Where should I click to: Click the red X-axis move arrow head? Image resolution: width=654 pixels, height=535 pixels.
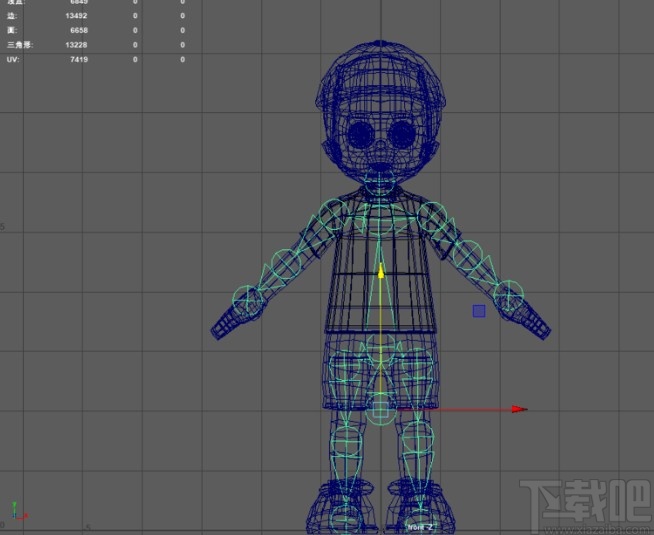click(x=520, y=409)
